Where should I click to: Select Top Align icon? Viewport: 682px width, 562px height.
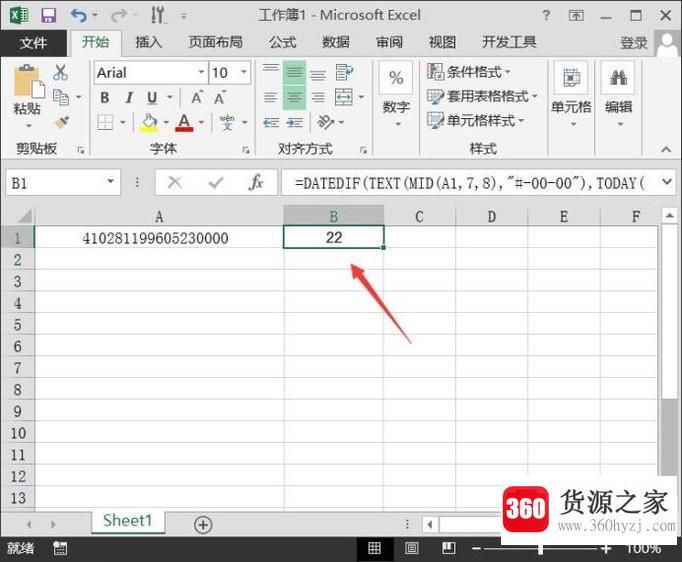[x=271, y=71]
